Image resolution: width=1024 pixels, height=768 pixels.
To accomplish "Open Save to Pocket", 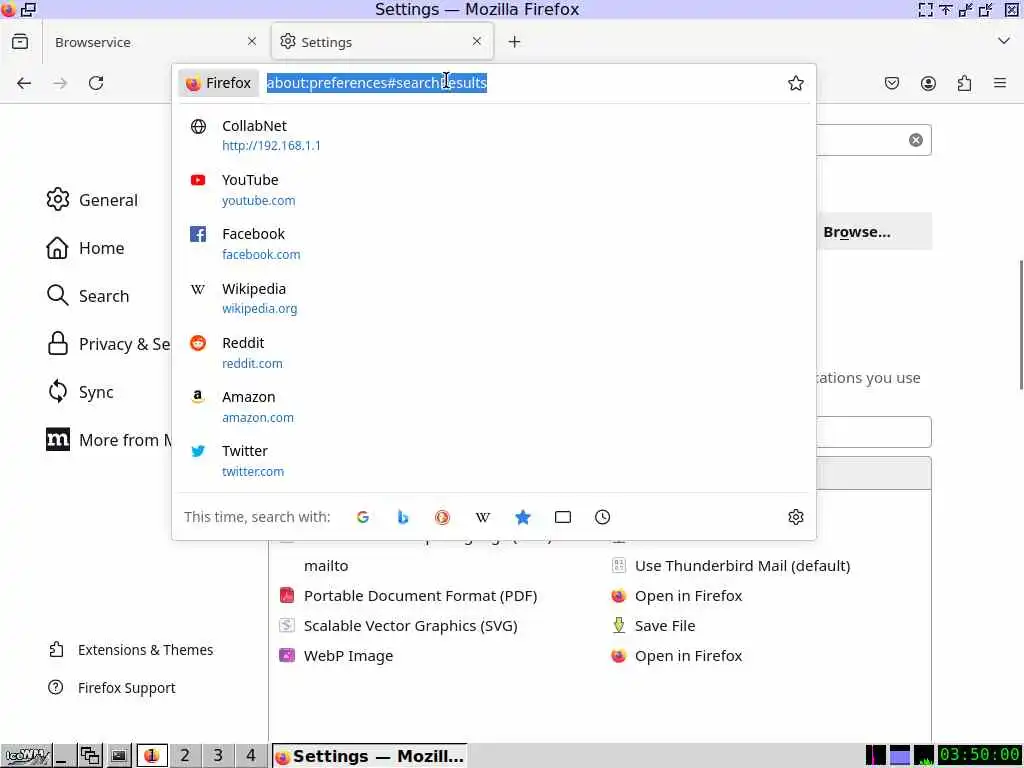I will pyautogui.click(x=892, y=83).
